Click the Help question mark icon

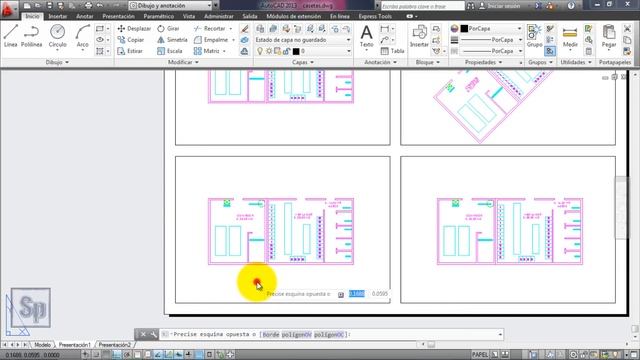(571, 6)
